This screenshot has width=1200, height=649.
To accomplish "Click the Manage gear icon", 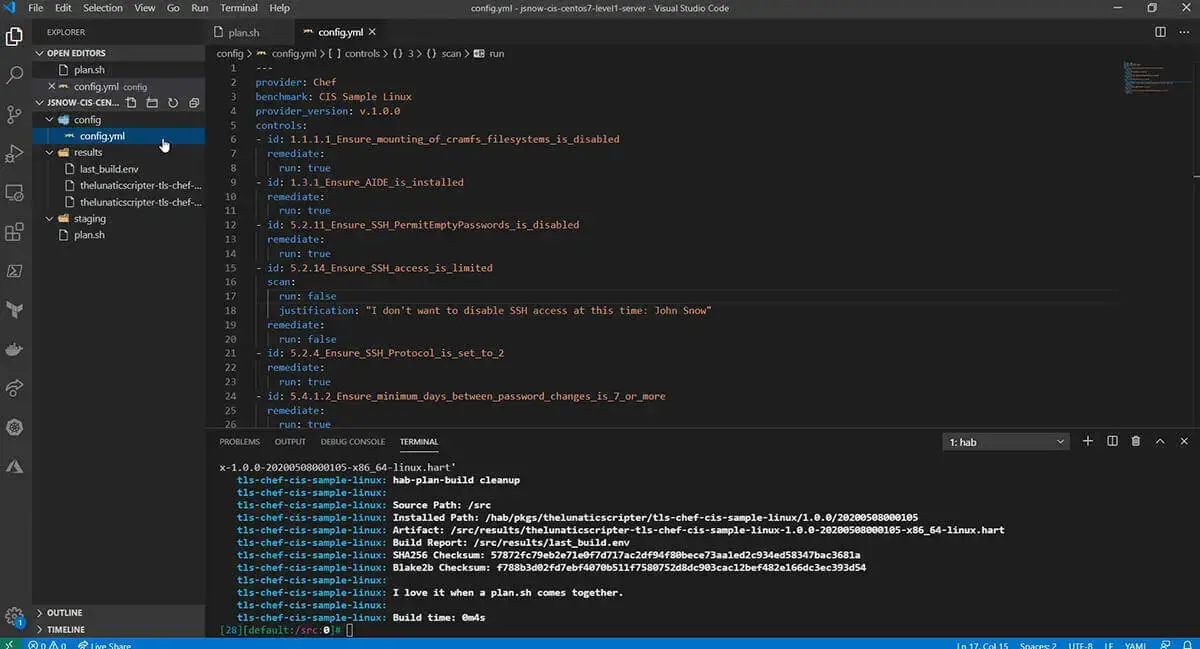I will click(14, 615).
